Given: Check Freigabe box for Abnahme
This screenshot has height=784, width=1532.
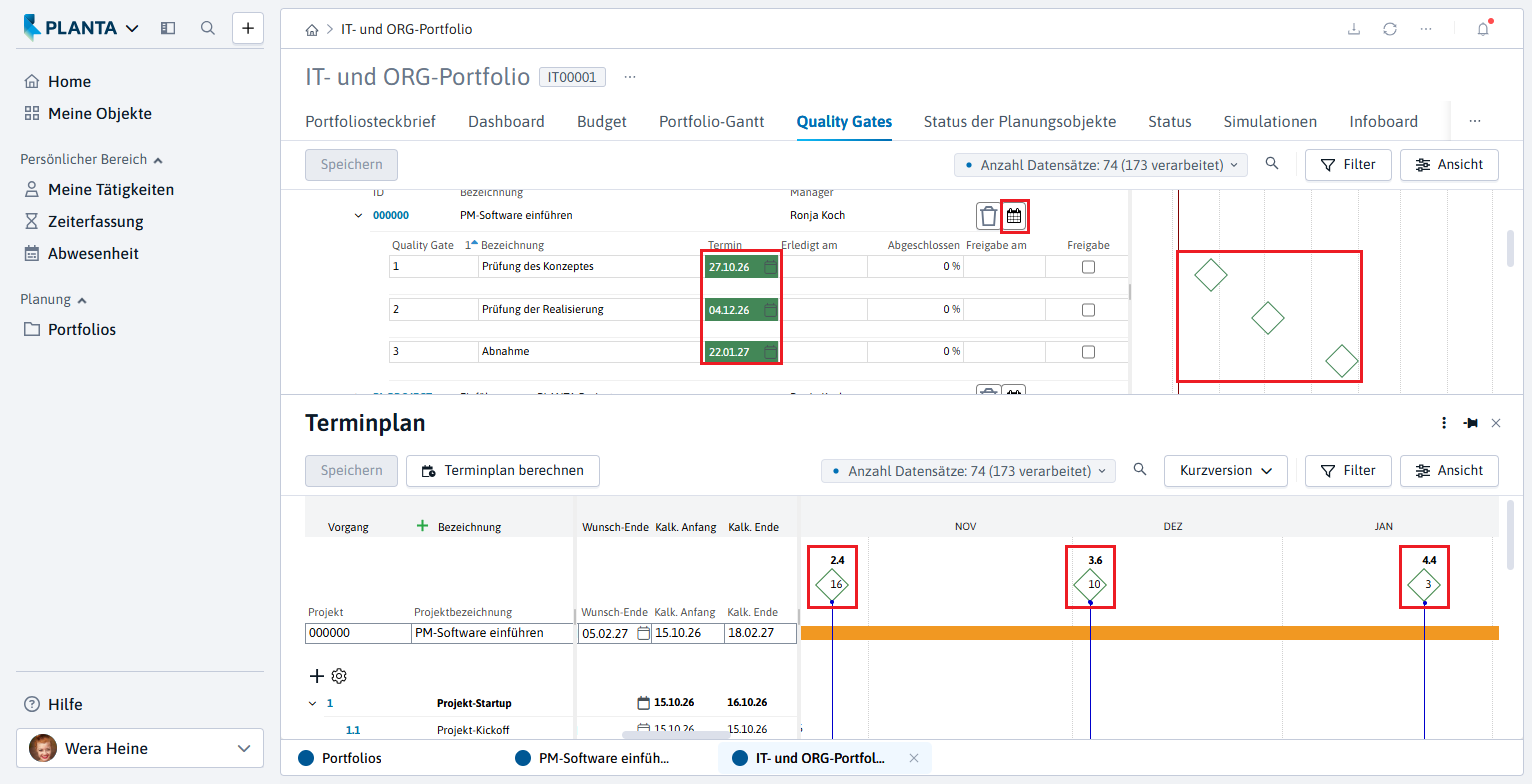Looking at the screenshot, I should tap(1088, 352).
